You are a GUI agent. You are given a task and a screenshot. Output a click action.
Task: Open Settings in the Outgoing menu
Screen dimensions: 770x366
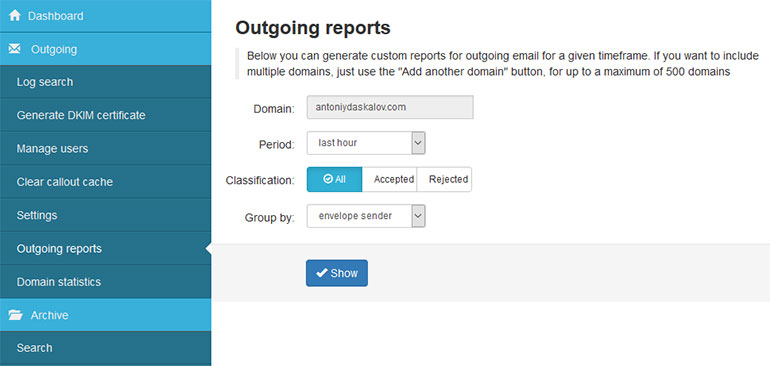point(106,215)
